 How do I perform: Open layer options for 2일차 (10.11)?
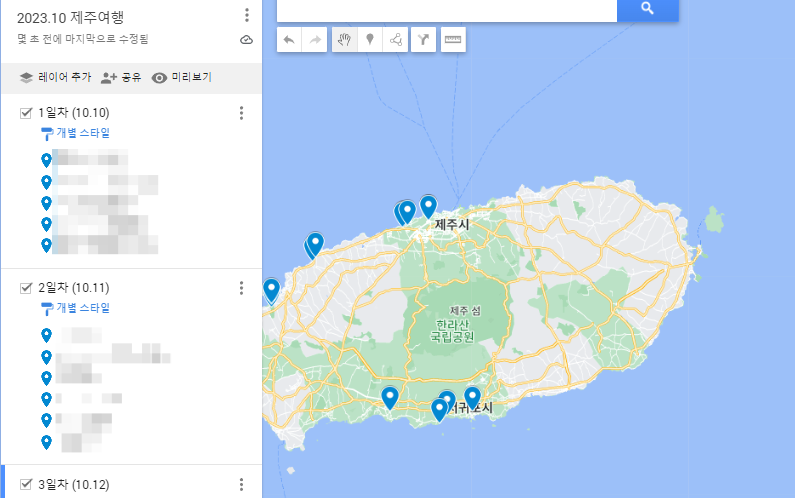(241, 288)
